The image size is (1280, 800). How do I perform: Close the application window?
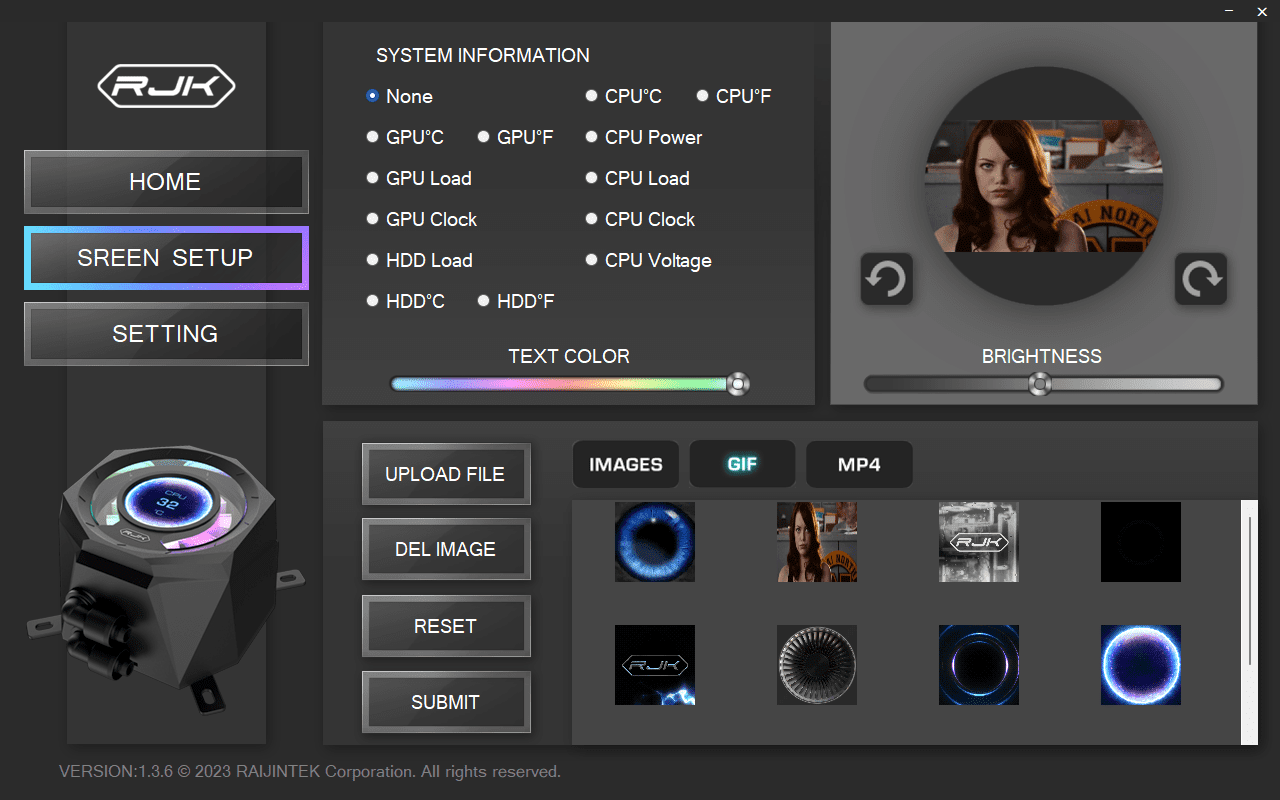coord(1262,11)
